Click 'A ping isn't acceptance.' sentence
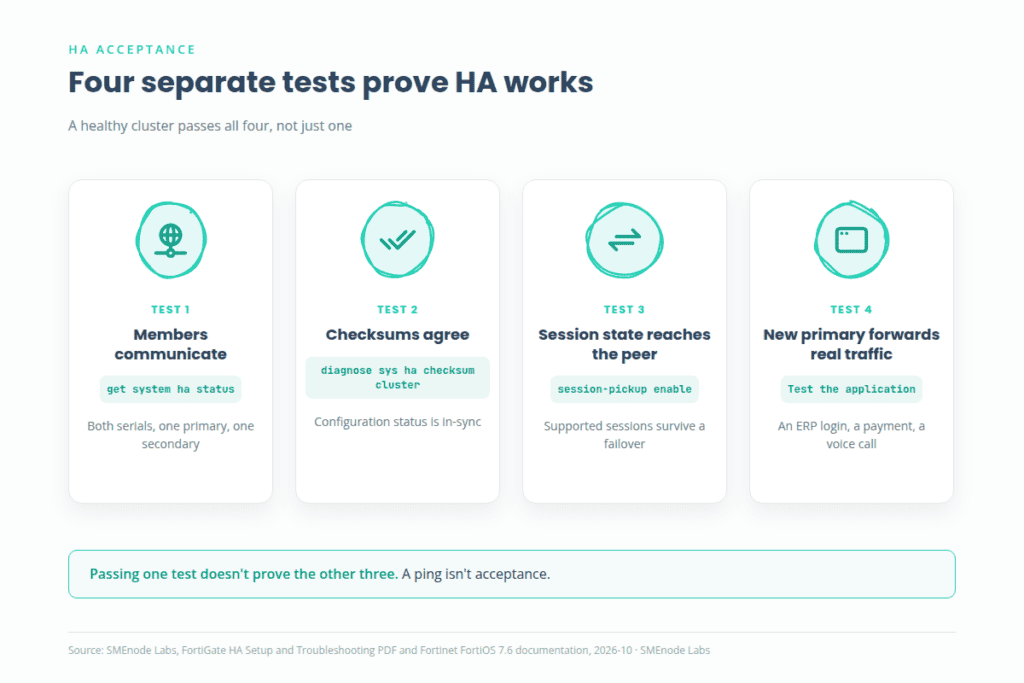Image resolution: width=1024 pixels, height=683 pixels. point(476,574)
